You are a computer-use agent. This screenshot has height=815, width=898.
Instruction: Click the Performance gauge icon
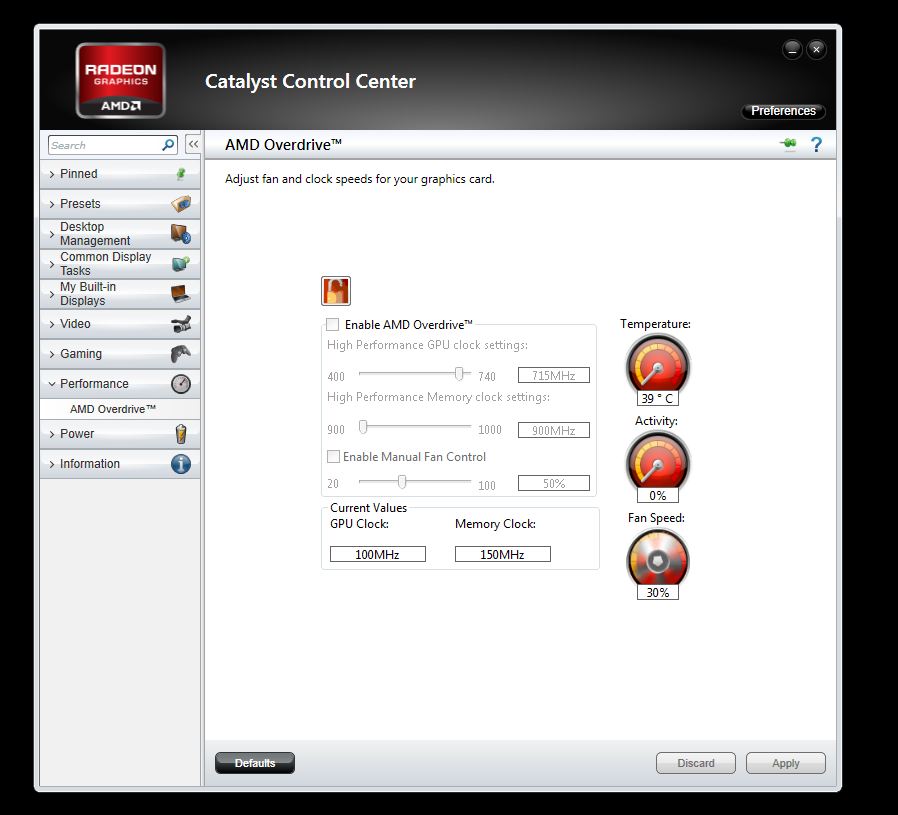tap(181, 384)
